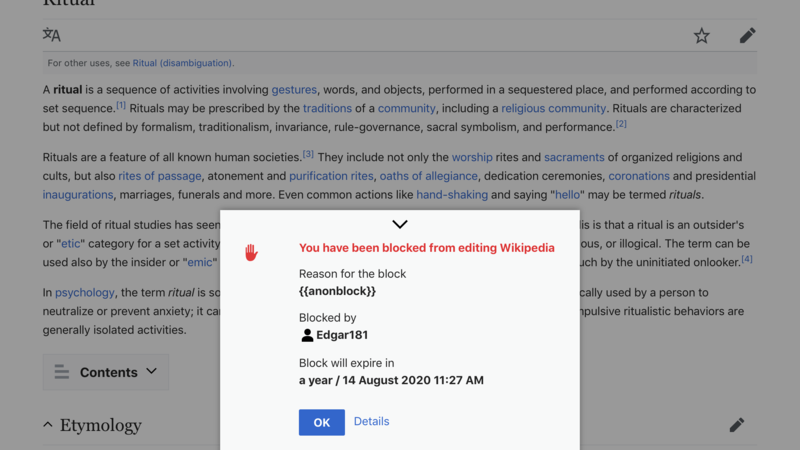This screenshot has width=800, height=450.
Task: Click the language translation icon
Action: [x=52, y=35]
